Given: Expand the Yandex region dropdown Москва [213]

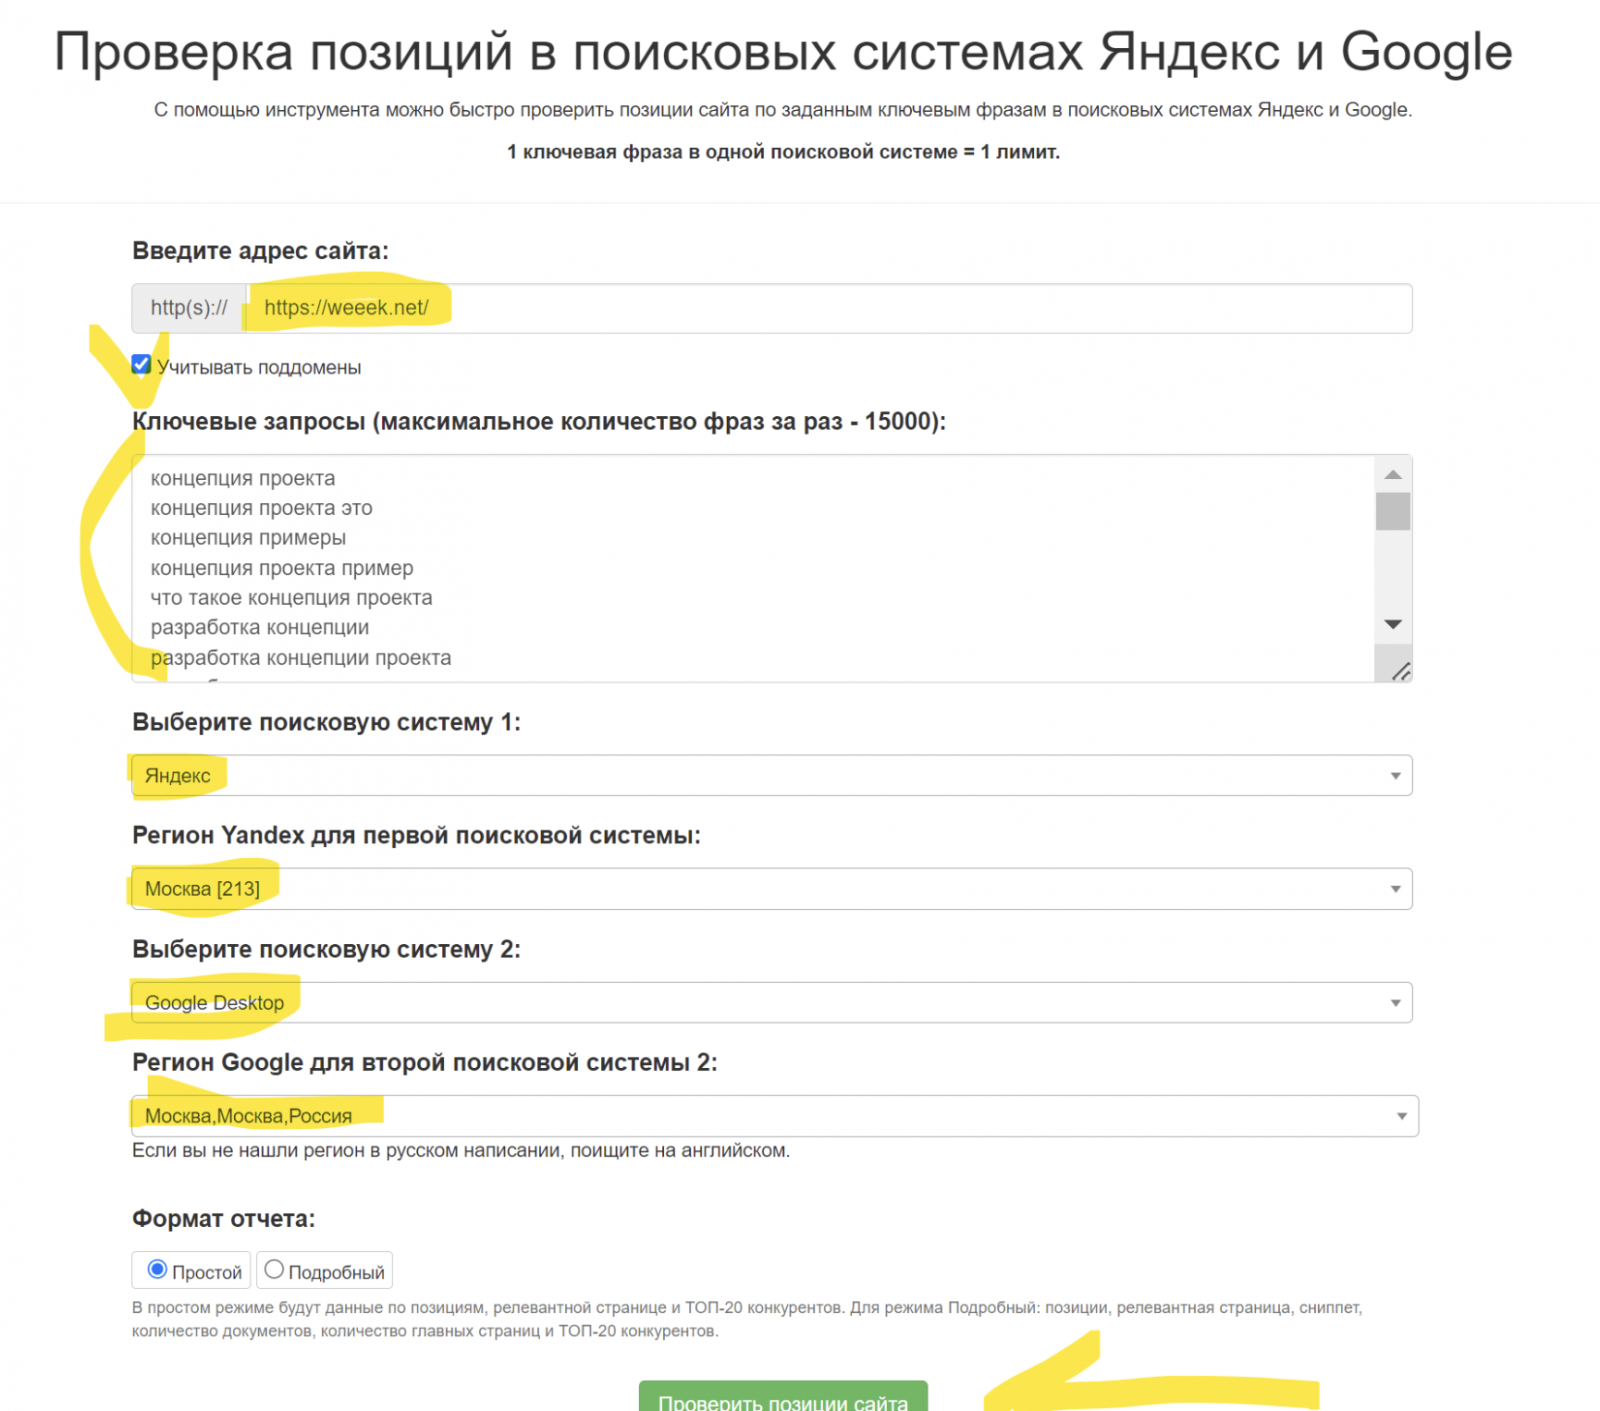Looking at the screenshot, I should pos(771,889).
